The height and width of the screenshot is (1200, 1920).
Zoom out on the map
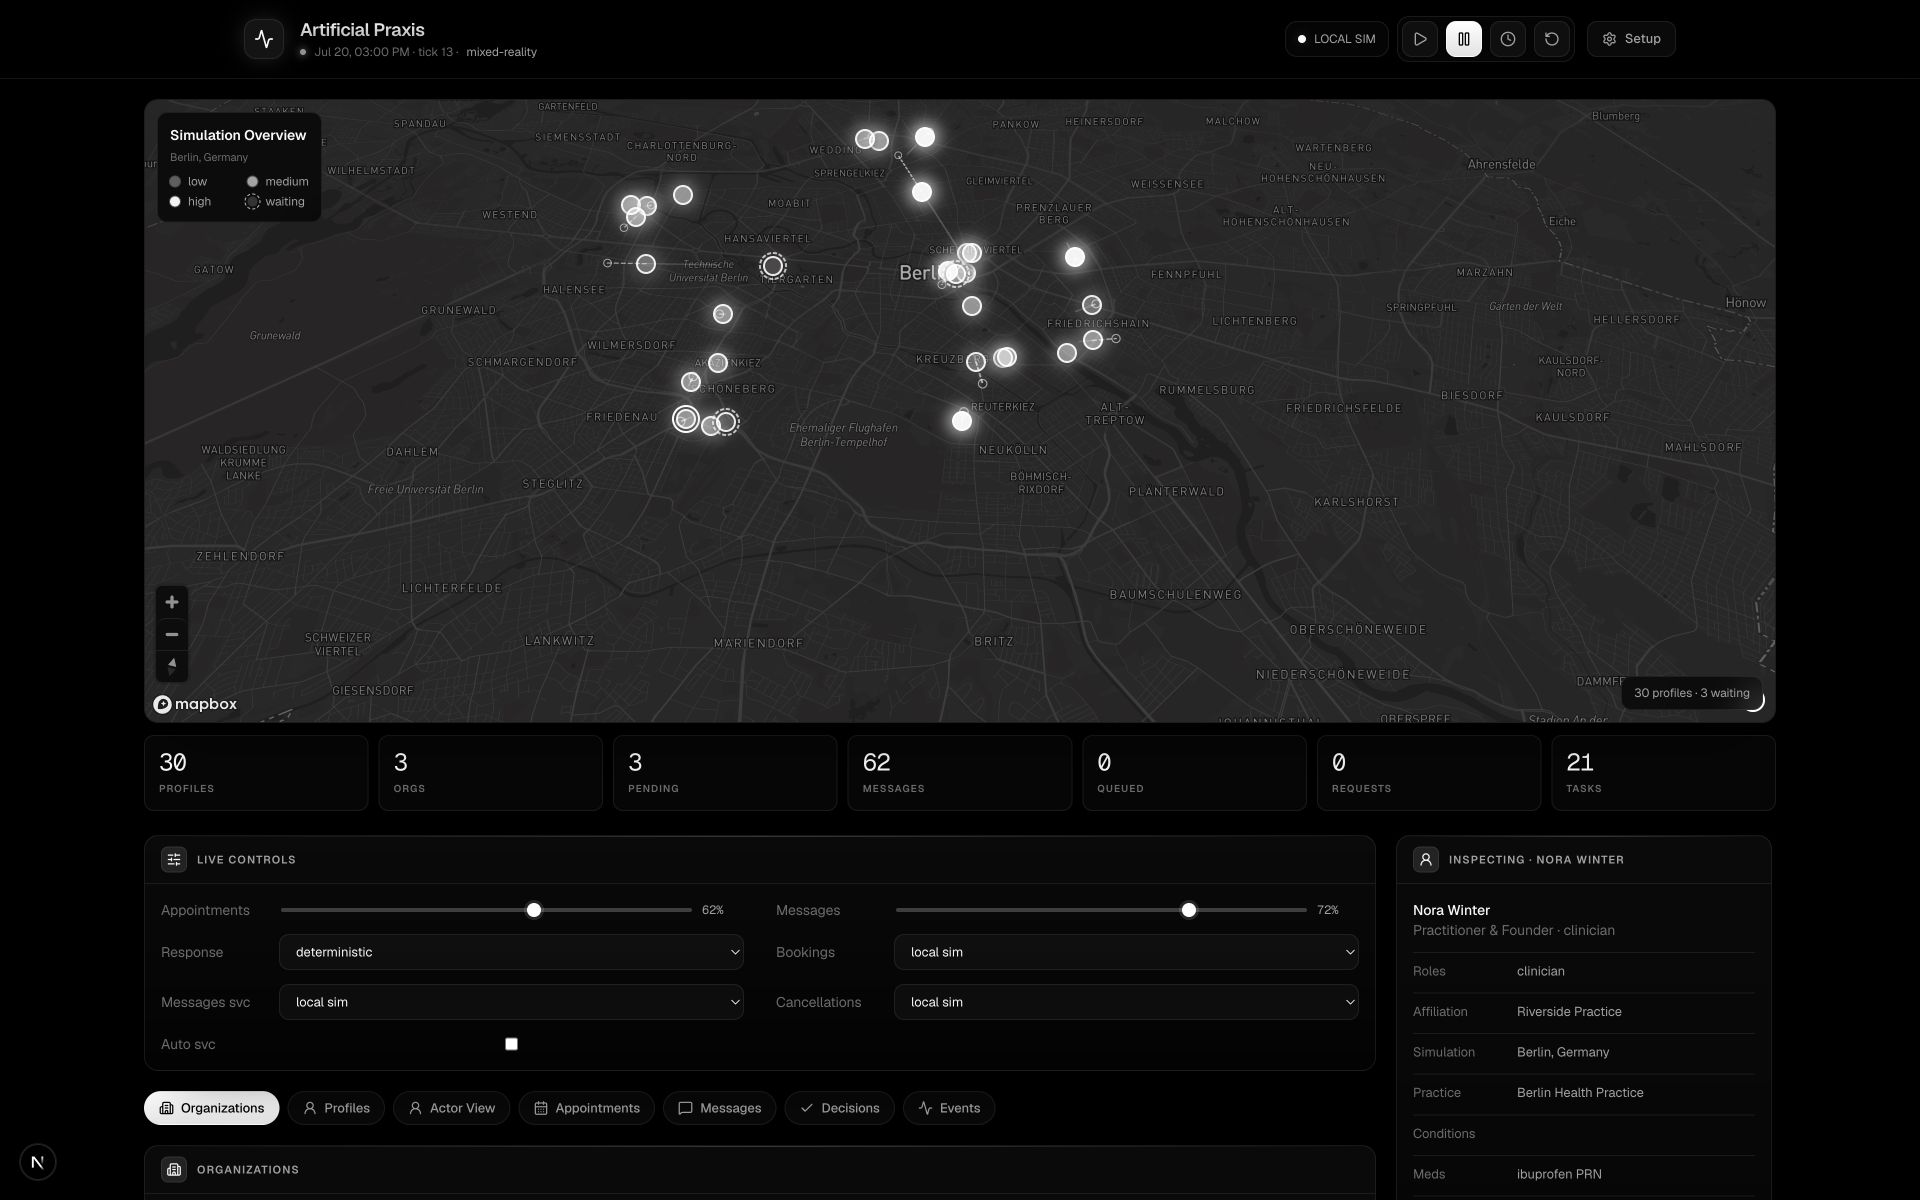tap(172, 634)
